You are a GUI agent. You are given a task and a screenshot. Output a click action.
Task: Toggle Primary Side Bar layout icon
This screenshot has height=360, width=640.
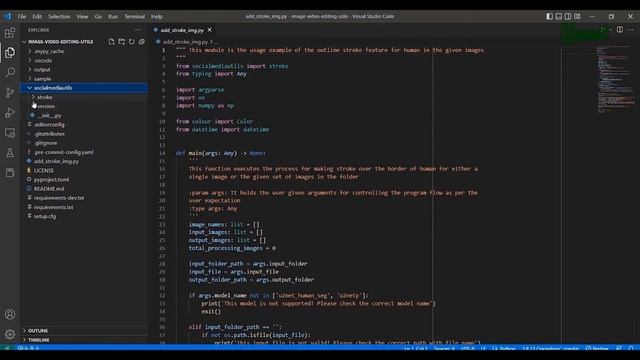(x=550, y=16)
